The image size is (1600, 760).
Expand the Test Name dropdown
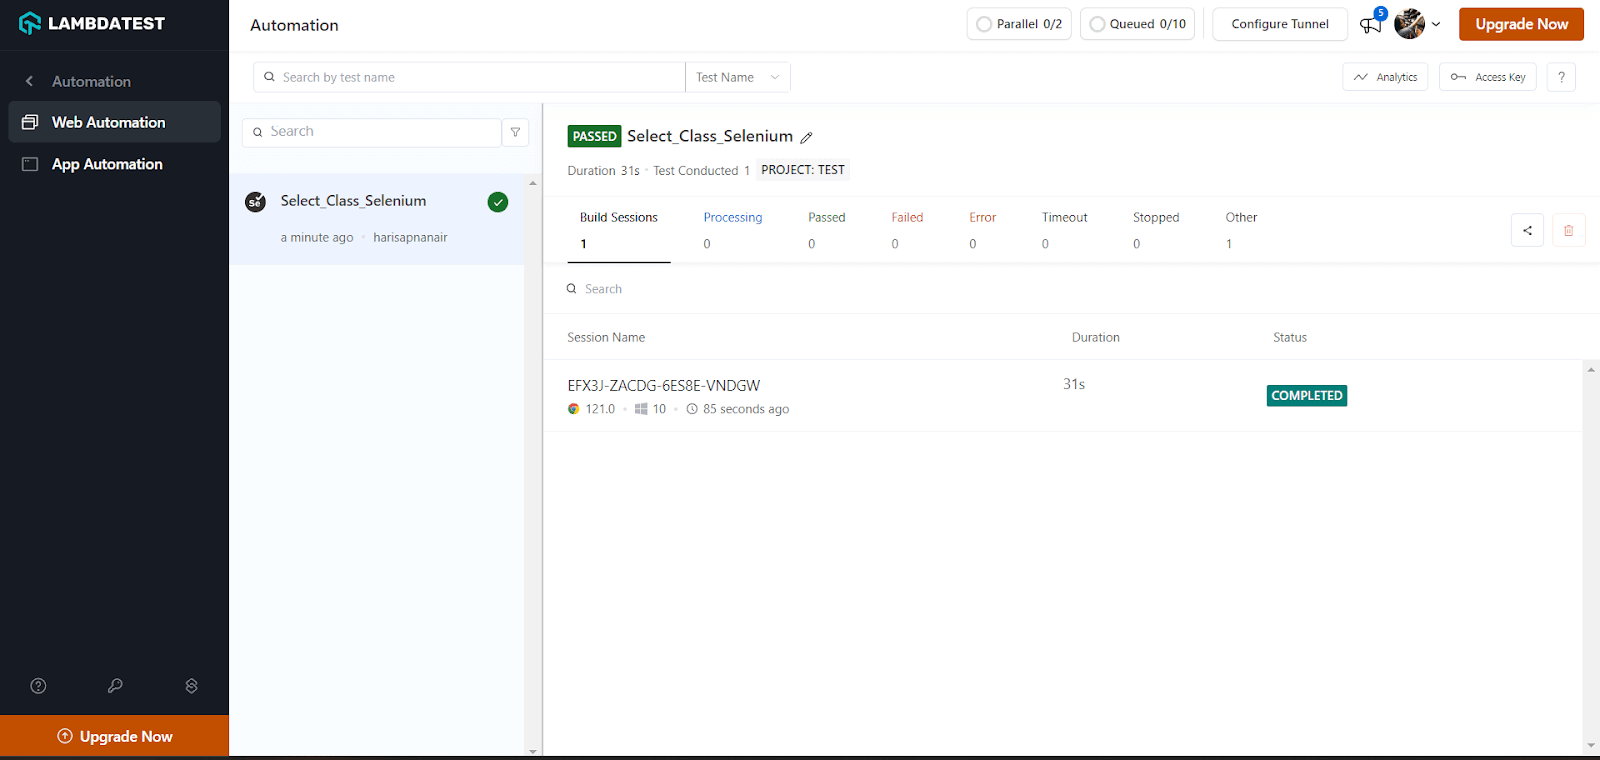point(737,77)
